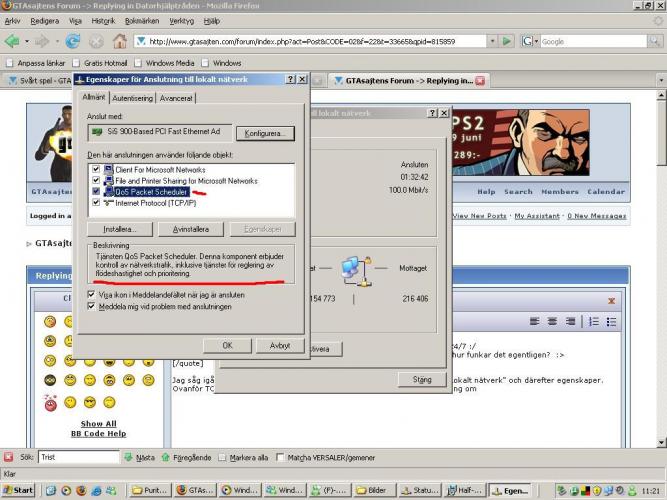Open the back button history dropdown arrow

(x=28, y=41)
